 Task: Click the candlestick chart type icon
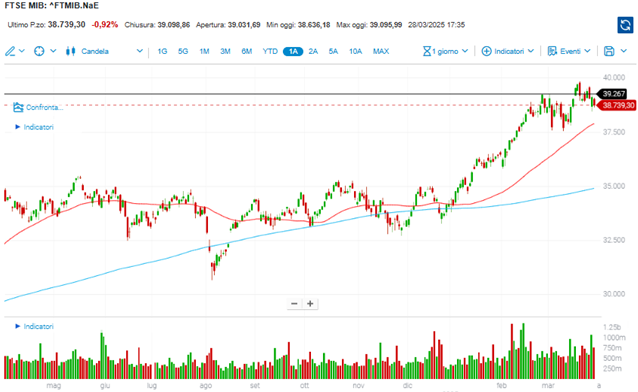point(70,51)
